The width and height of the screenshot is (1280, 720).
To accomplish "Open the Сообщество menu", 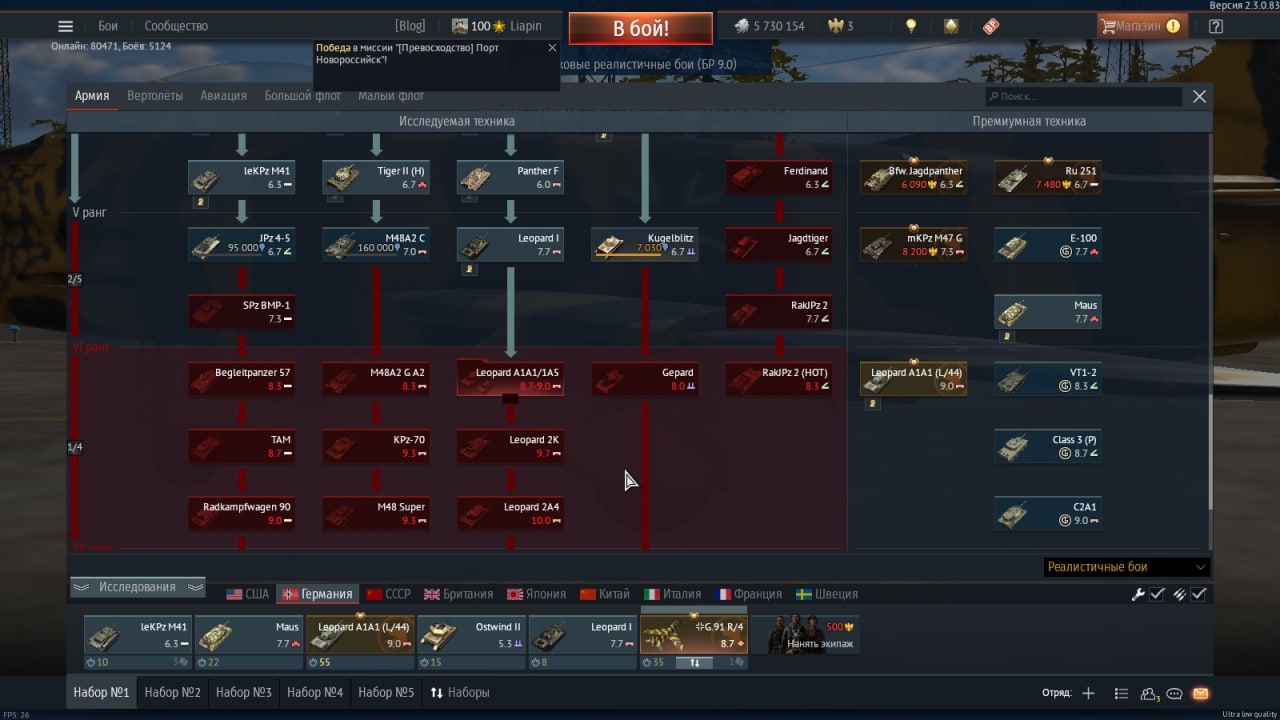I will [176, 26].
